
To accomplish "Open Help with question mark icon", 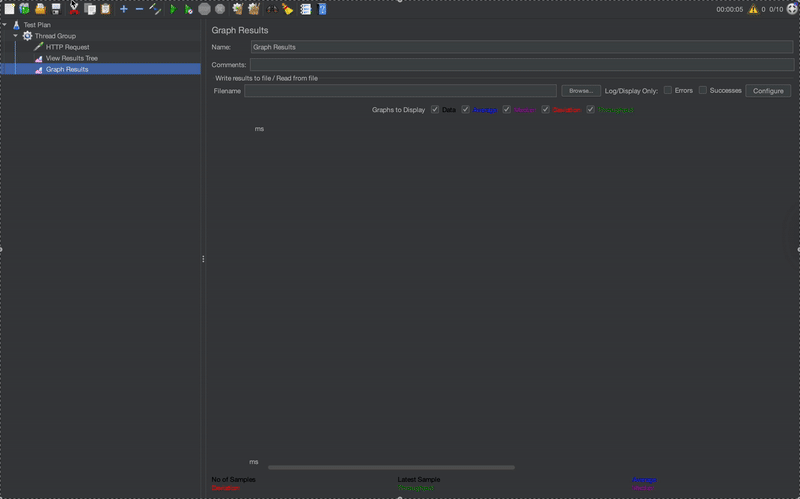I will click(322, 9).
